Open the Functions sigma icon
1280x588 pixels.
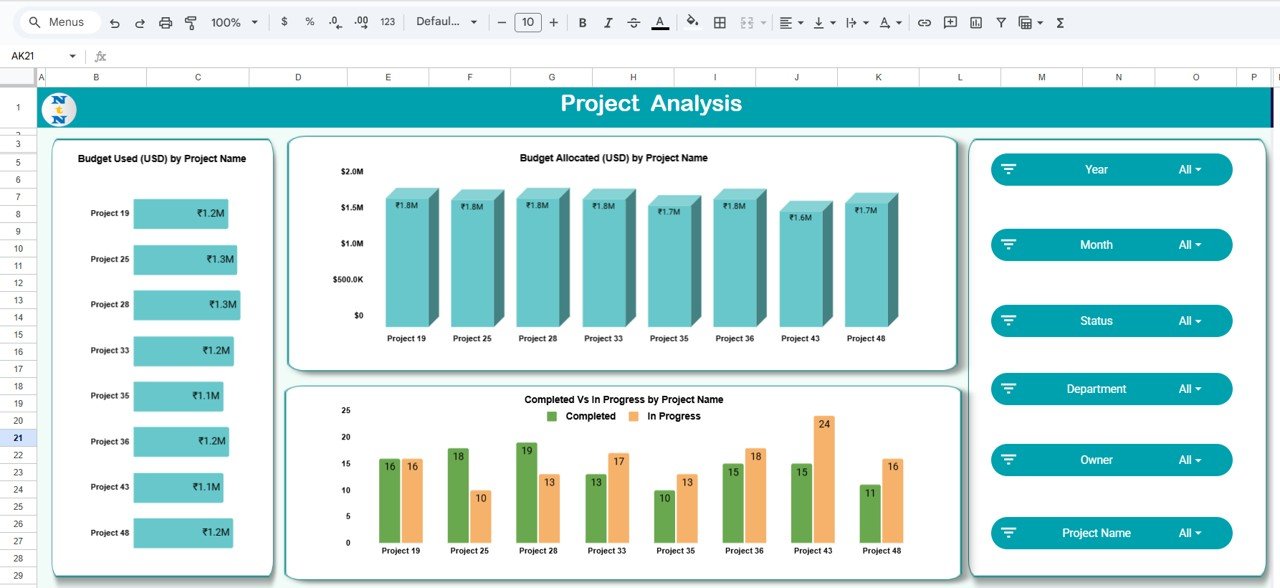click(x=1060, y=22)
